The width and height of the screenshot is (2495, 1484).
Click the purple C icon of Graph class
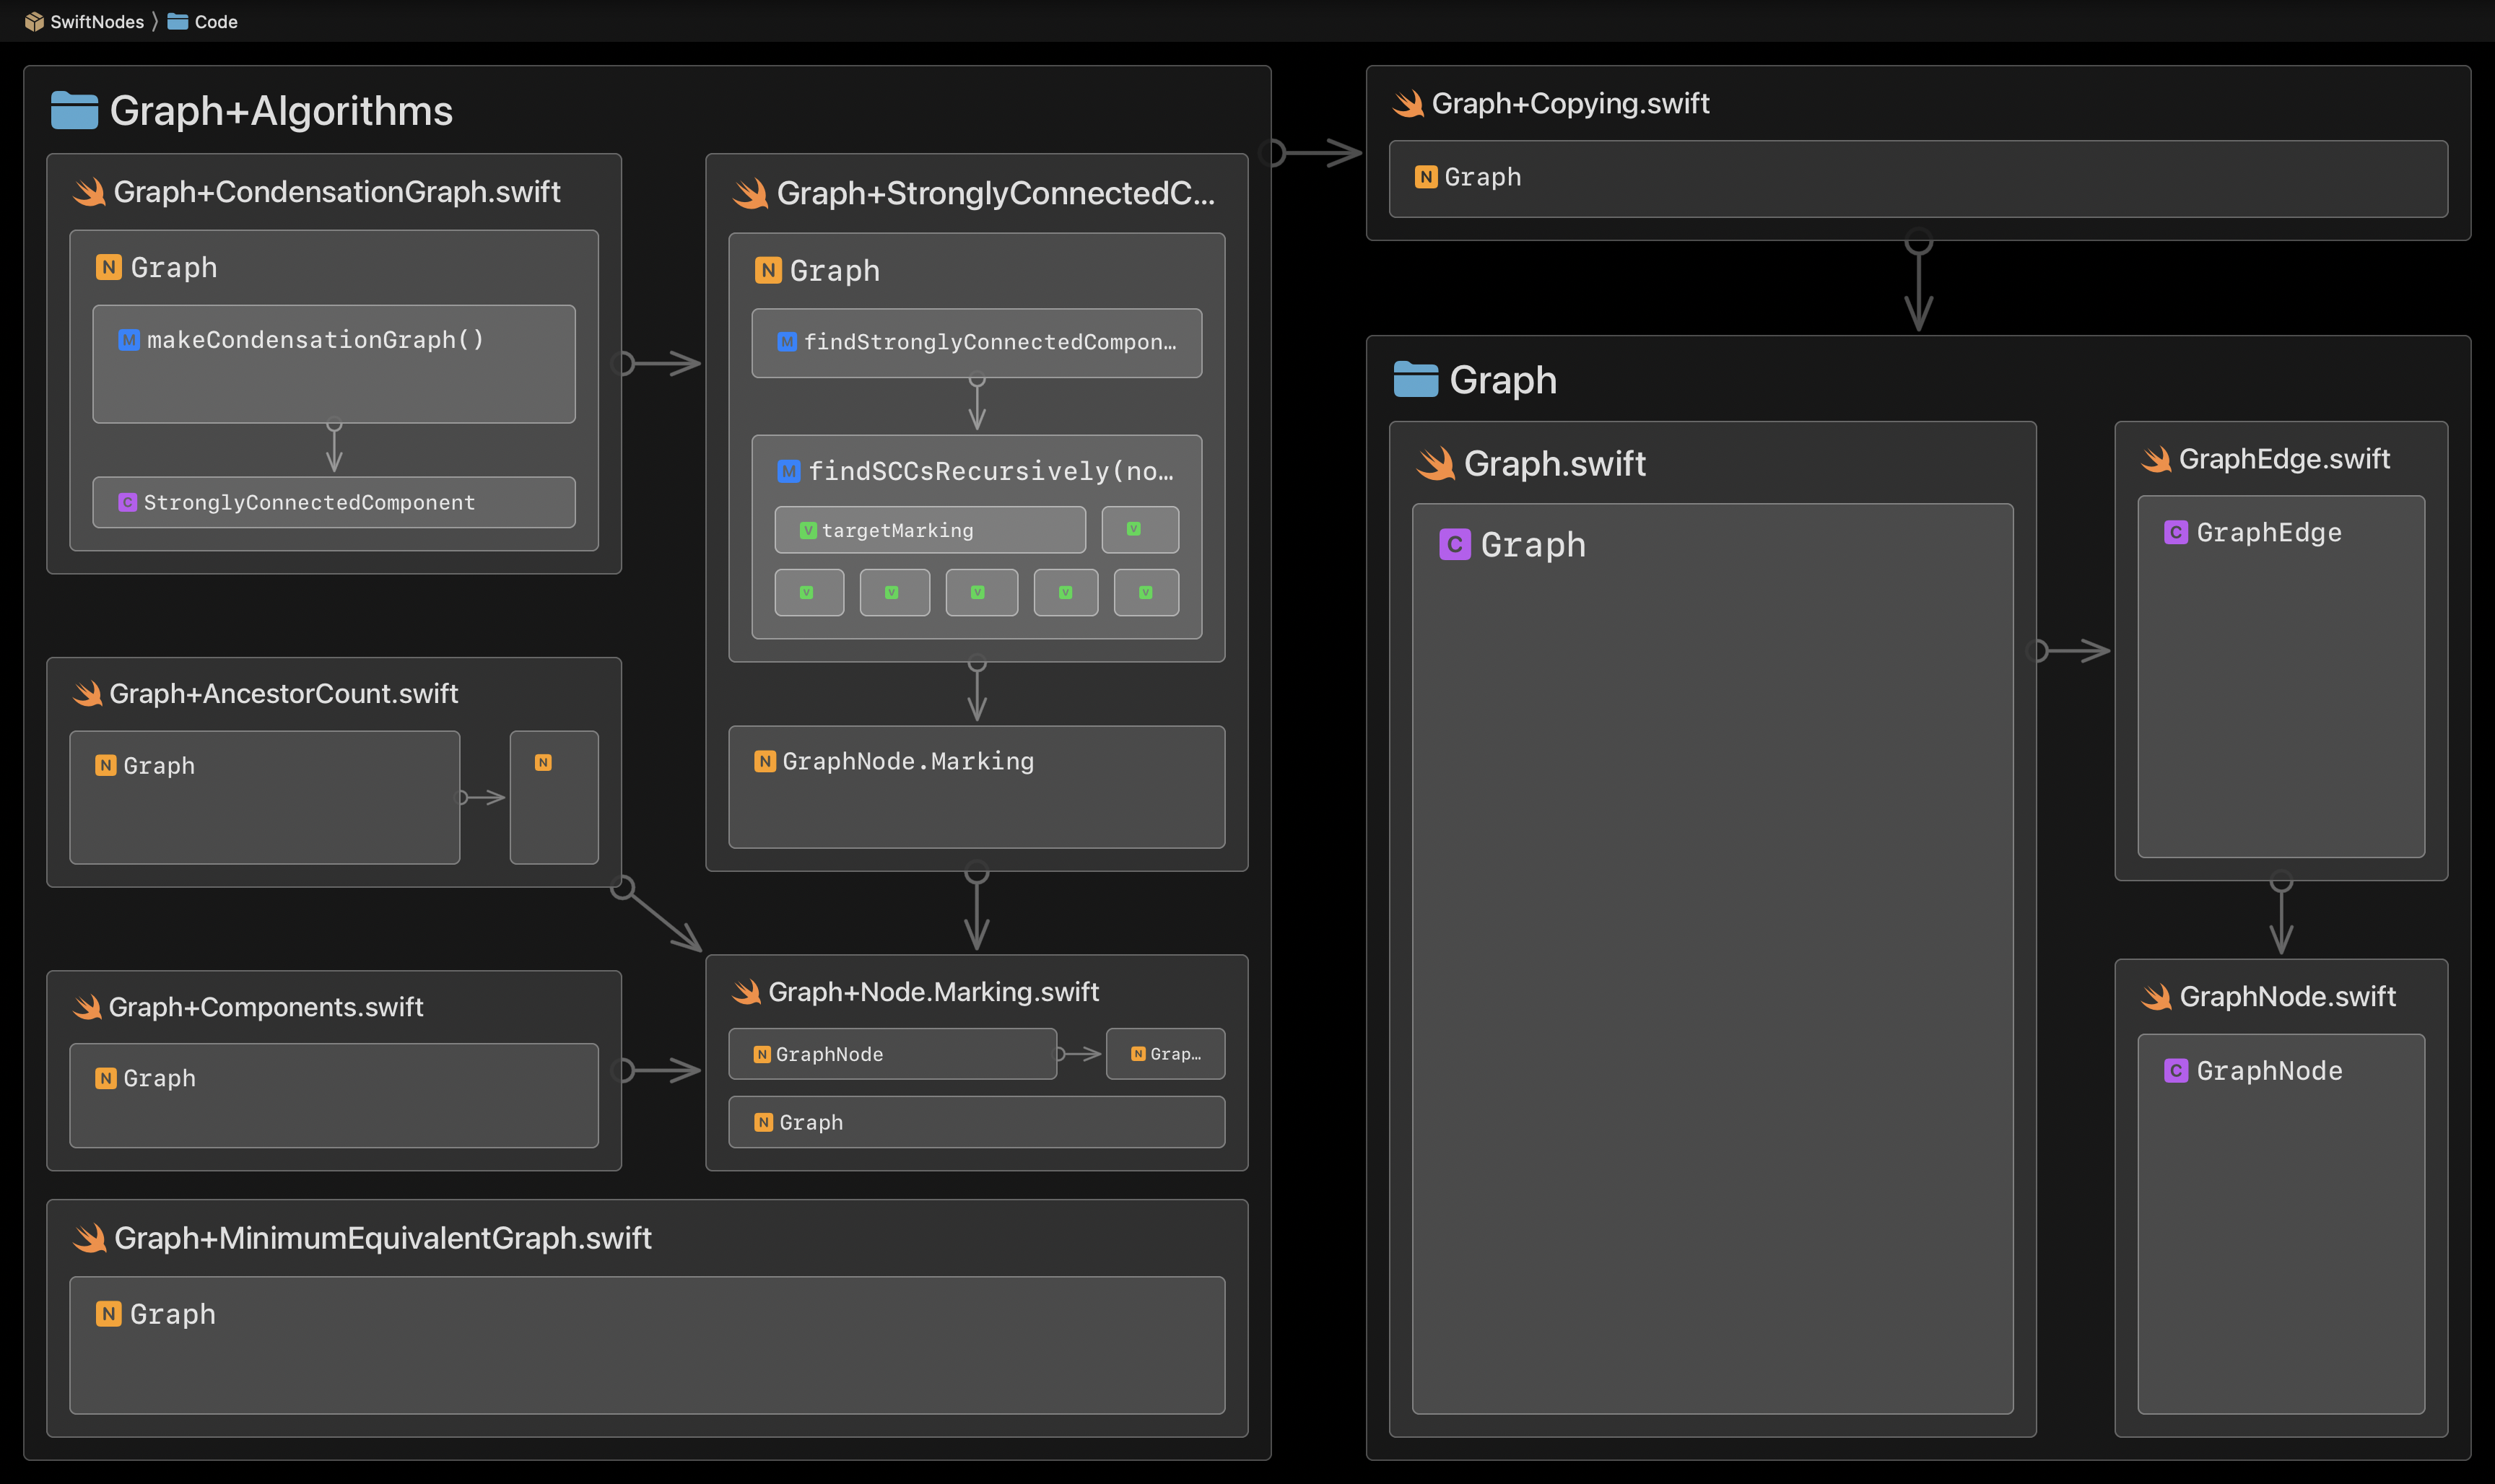(x=1454, y=544)
